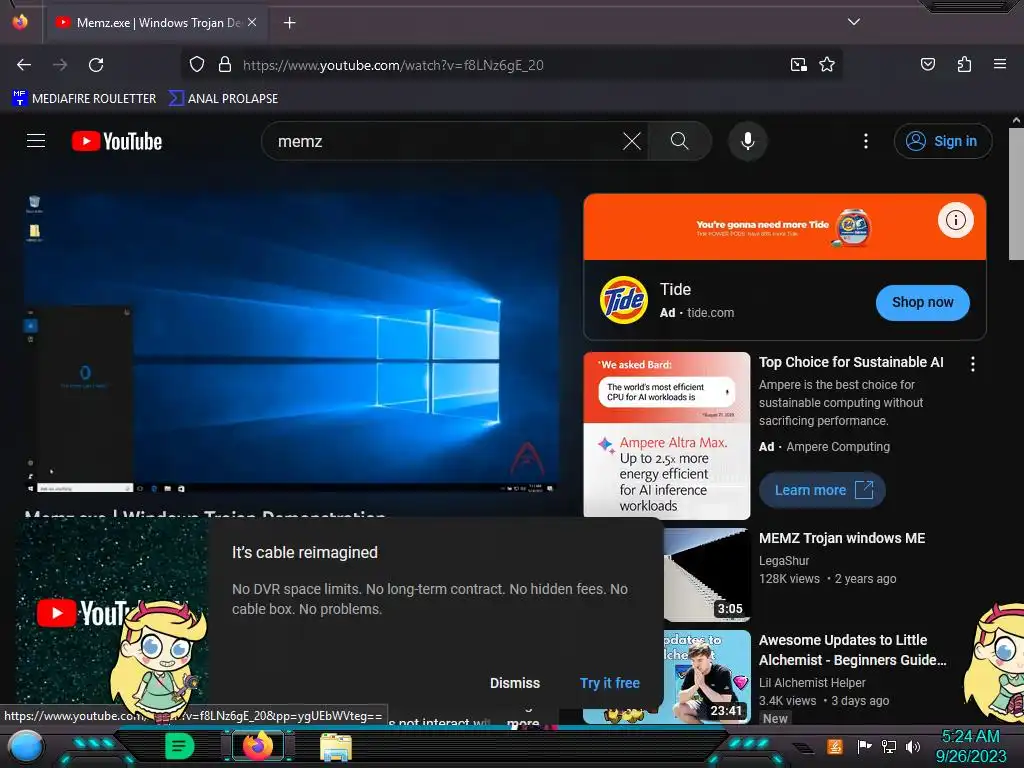Open the YouTube hamburger guide menu
The height and width of the screenshot is (768, 1024).
point(36,140)
